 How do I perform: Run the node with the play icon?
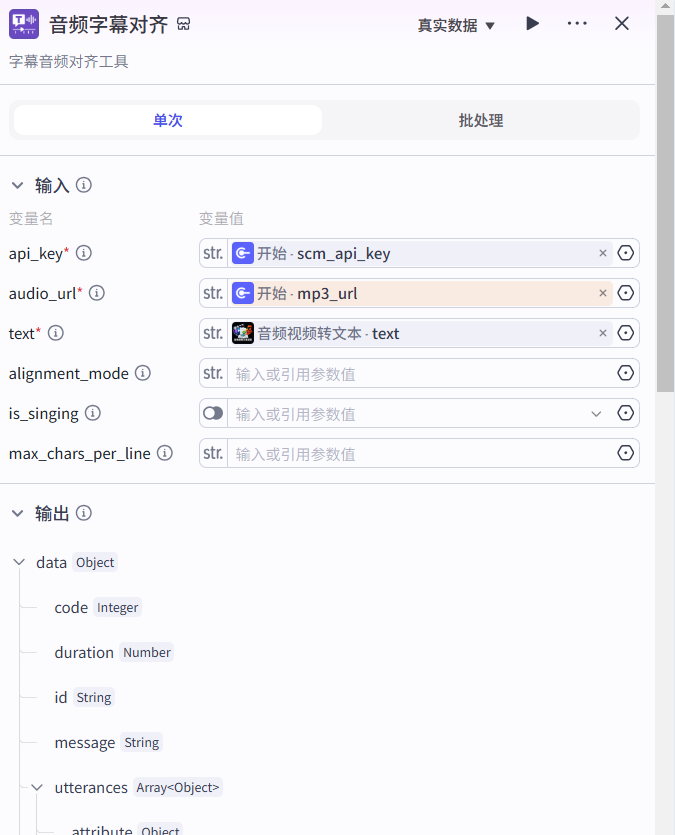(x=532, y=23)
